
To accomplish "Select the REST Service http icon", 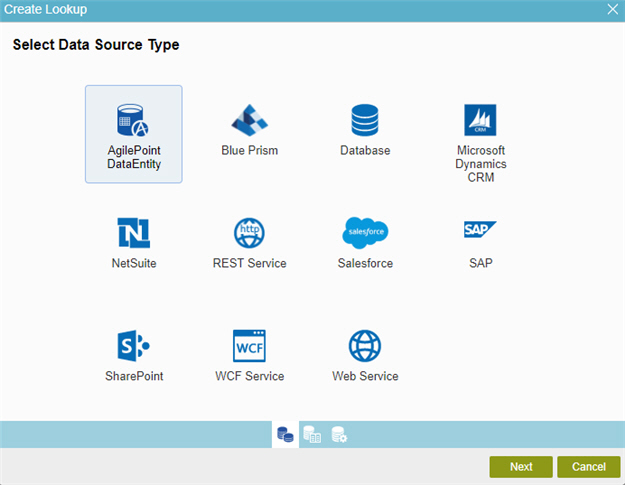I will coord(249,233).
